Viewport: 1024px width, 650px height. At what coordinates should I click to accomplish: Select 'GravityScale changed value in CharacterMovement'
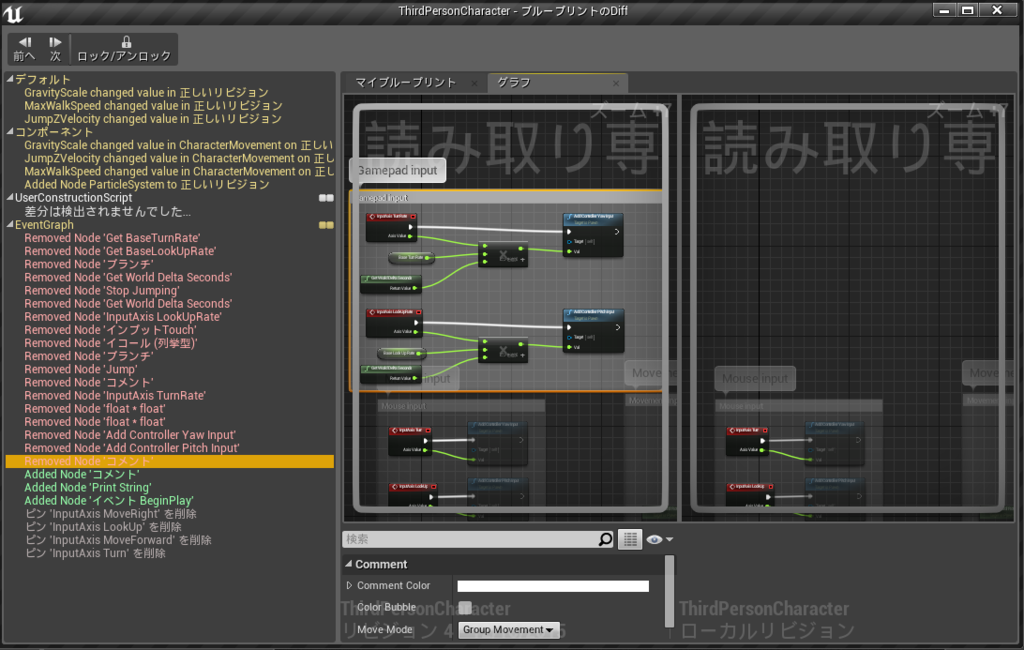tap(178, 145)
